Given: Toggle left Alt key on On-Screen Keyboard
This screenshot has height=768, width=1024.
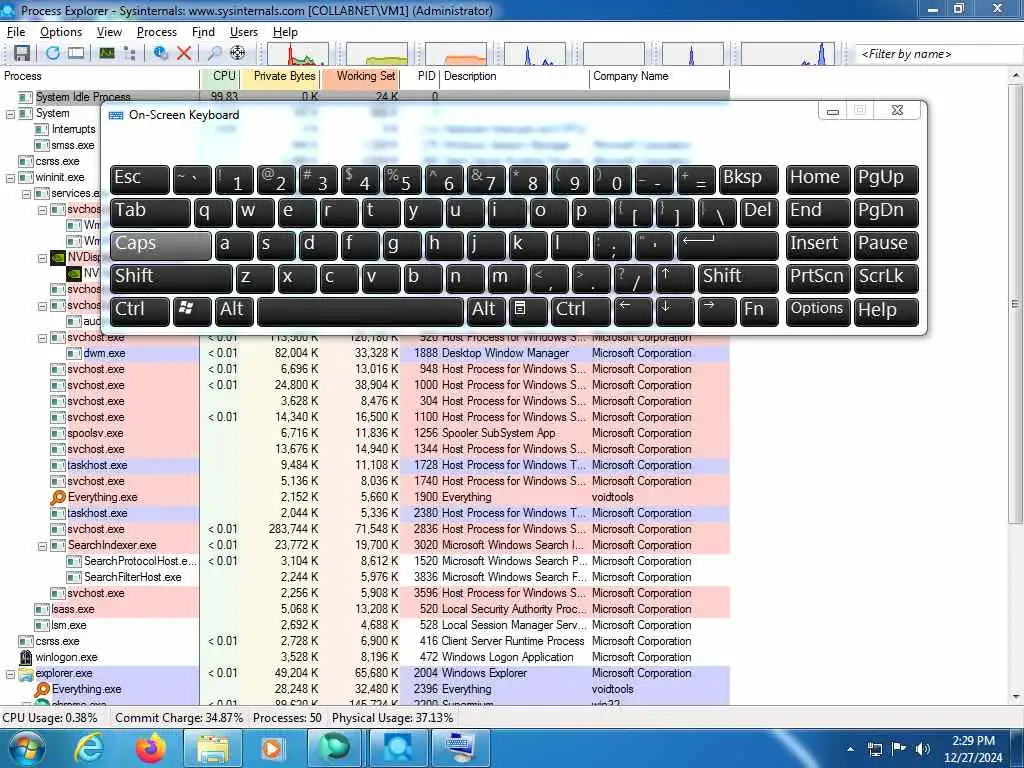Looking at the screenshot, I should coord(234,312).
